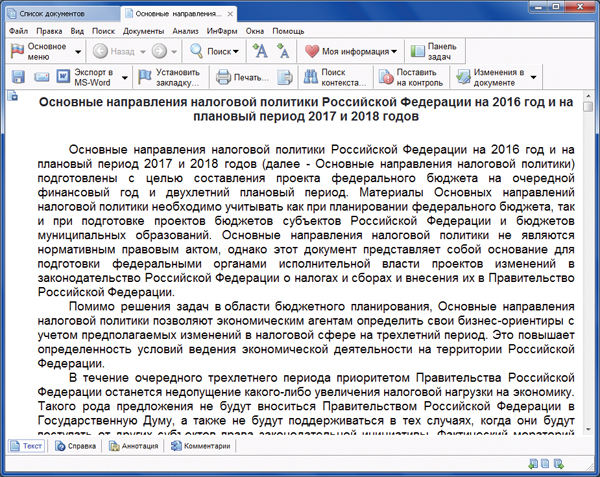Expand the Изменения в документе dropdown
This screenshot has height=477, width=600.
coord(533,77)
